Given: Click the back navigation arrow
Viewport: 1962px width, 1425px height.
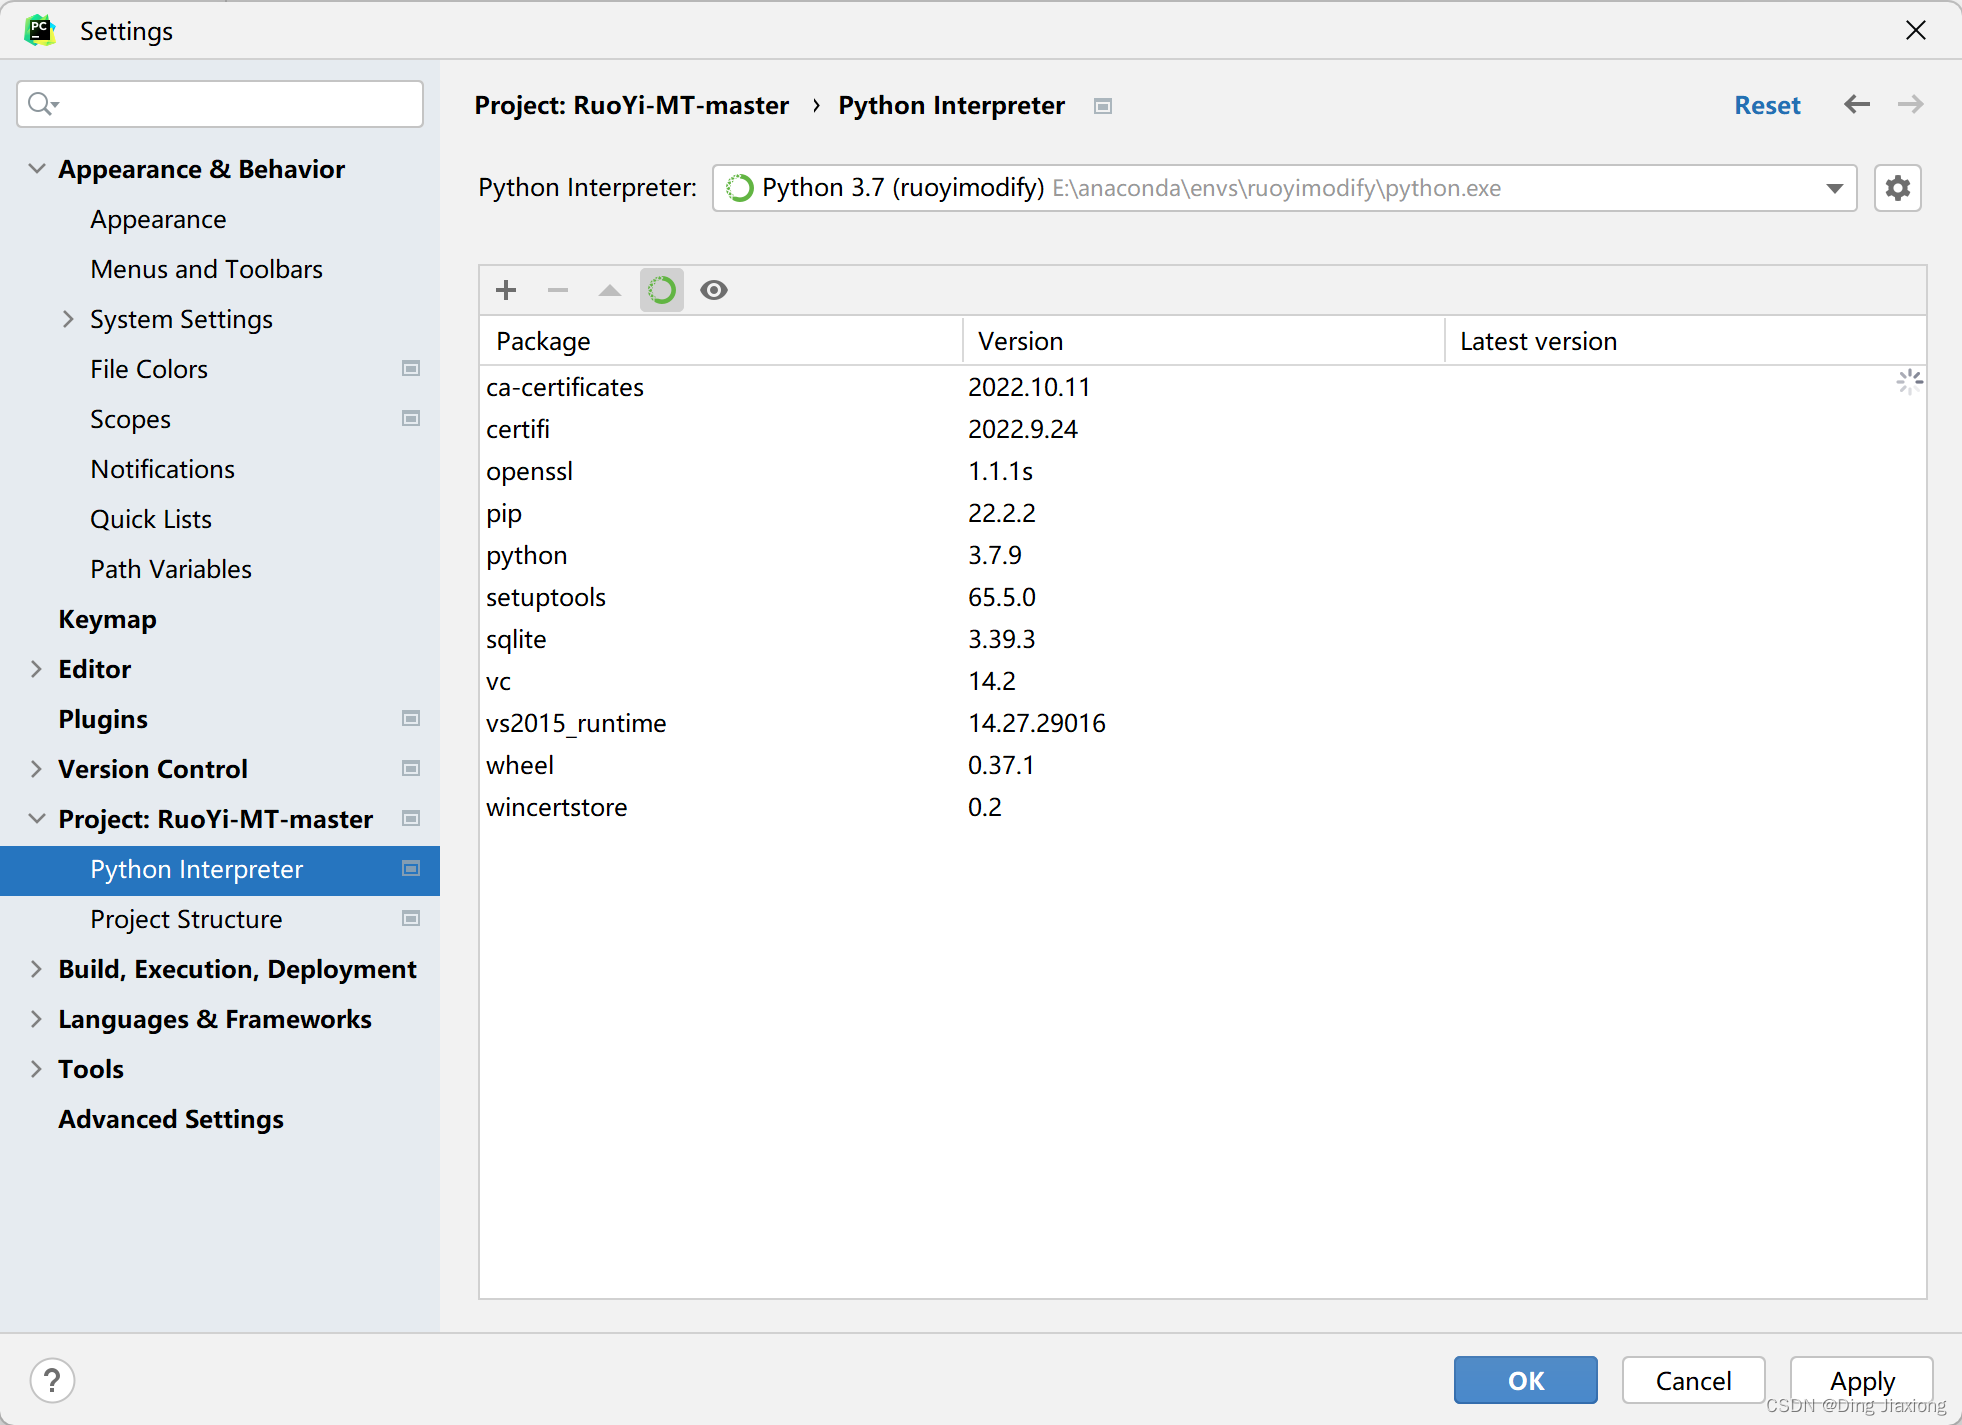Looking at the screenshot, I should coord(1857,105).
